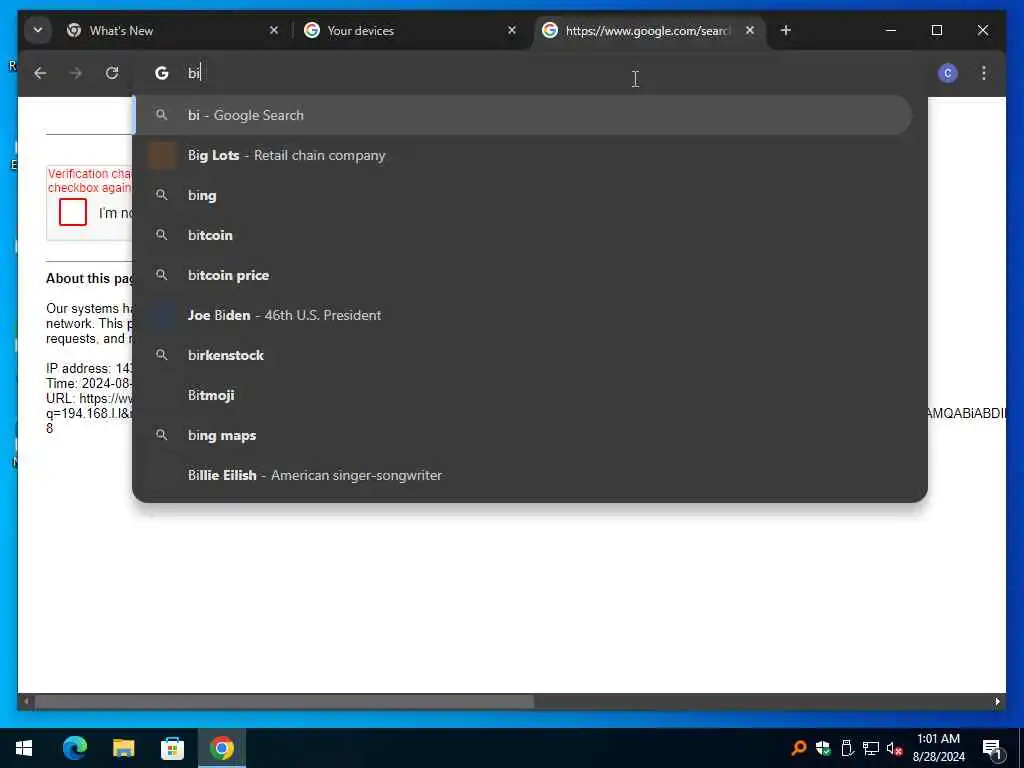This screenshot has height=768, width=1024.
Task: Click the Chrome taskbar icon
Action: (x=221, y=748)
